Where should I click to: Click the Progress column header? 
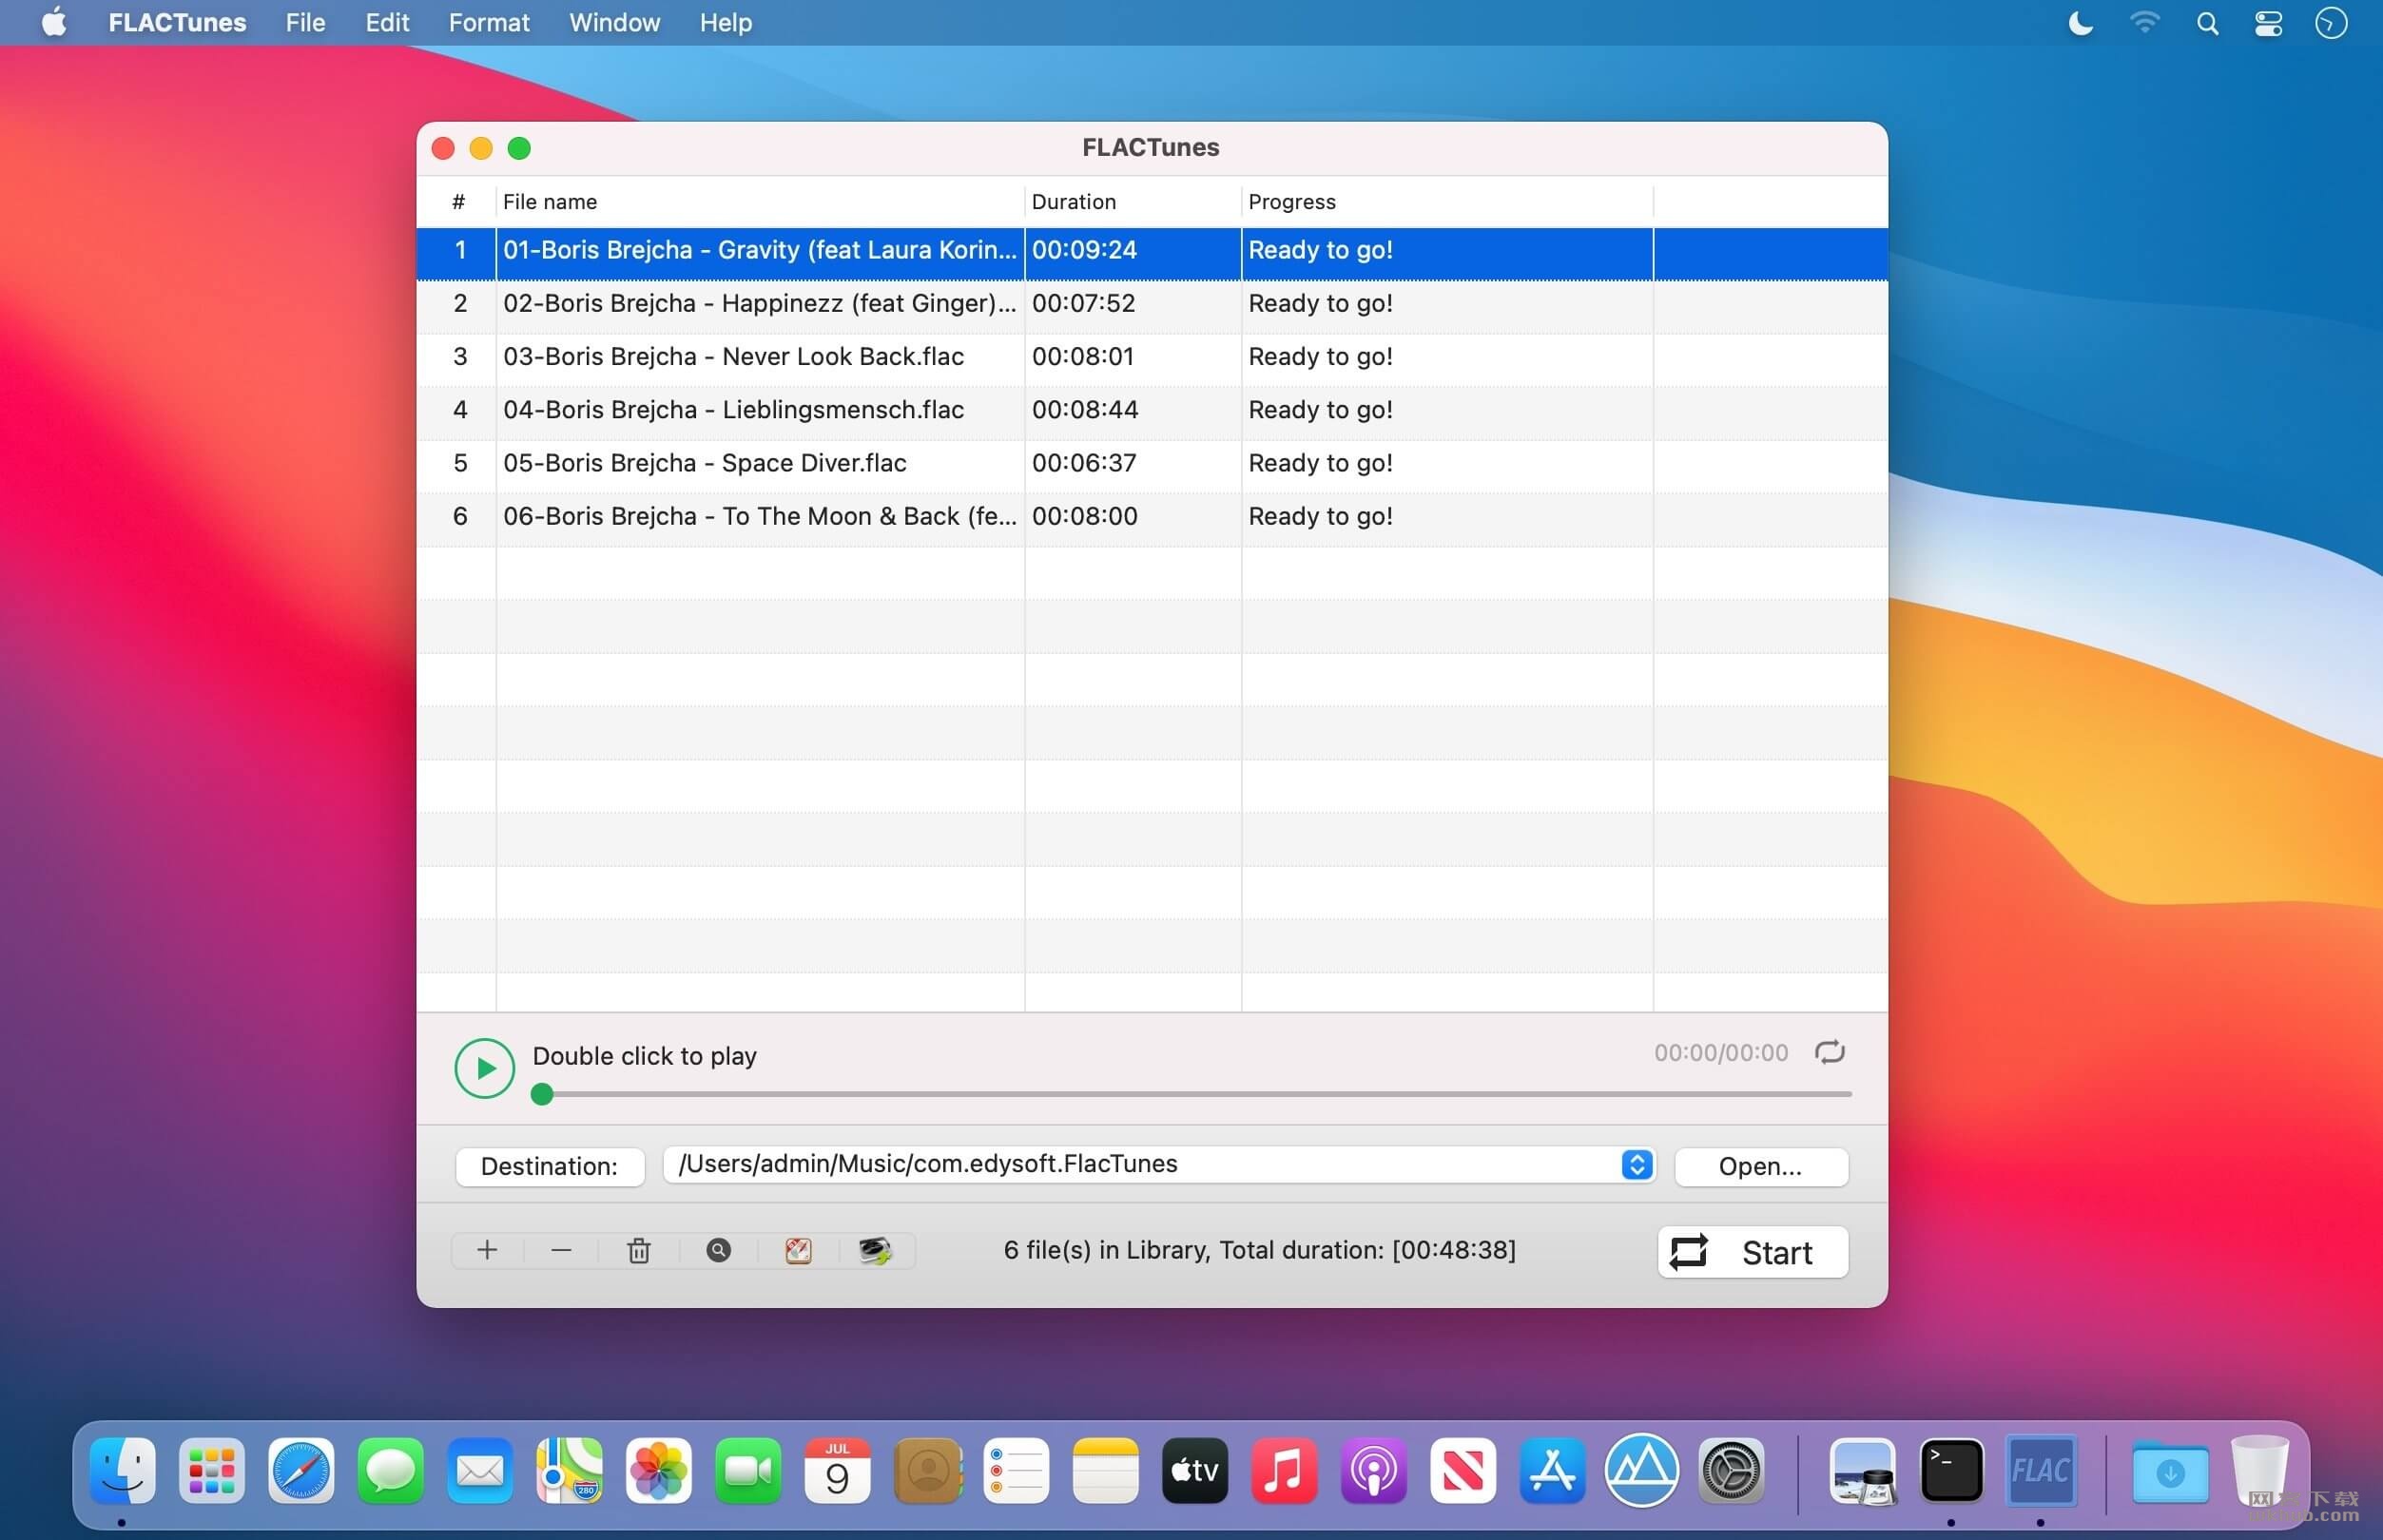[1447, 202]
